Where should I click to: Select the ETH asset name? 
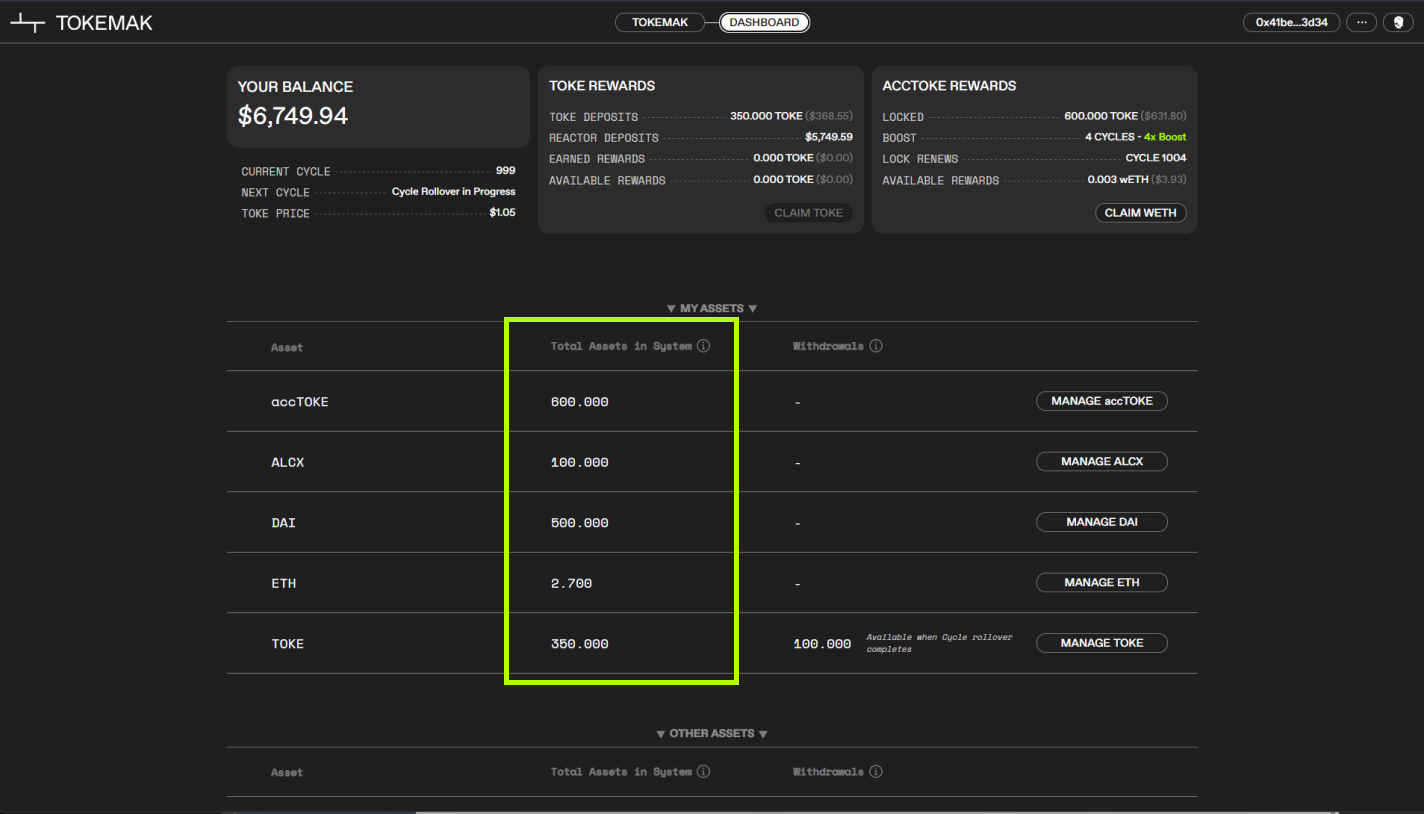click(x=283, y=583)
